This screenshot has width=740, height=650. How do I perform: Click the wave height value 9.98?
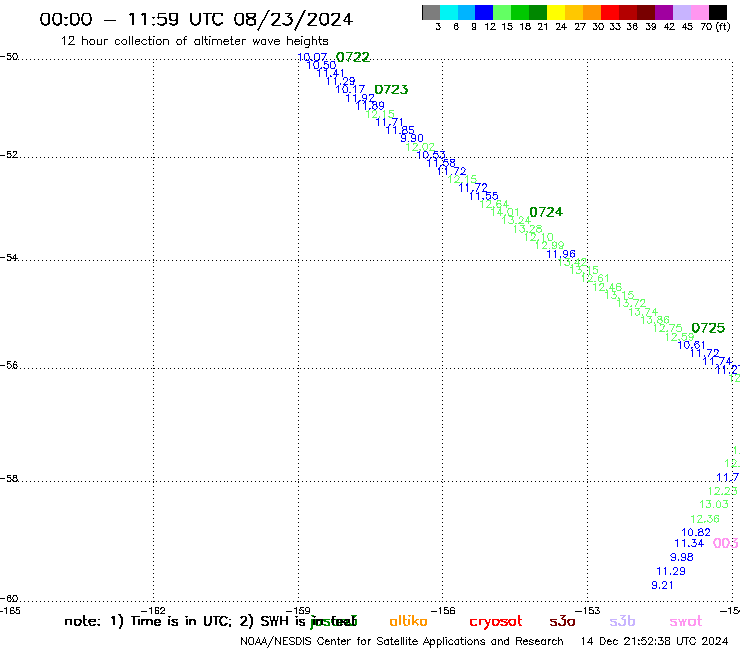coord(682,557)
